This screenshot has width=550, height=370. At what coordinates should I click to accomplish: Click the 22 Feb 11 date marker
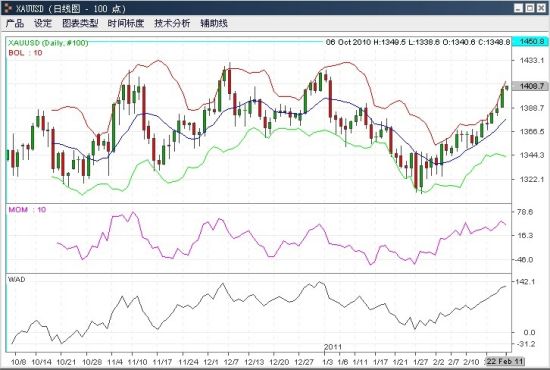[x=505, y=361]
